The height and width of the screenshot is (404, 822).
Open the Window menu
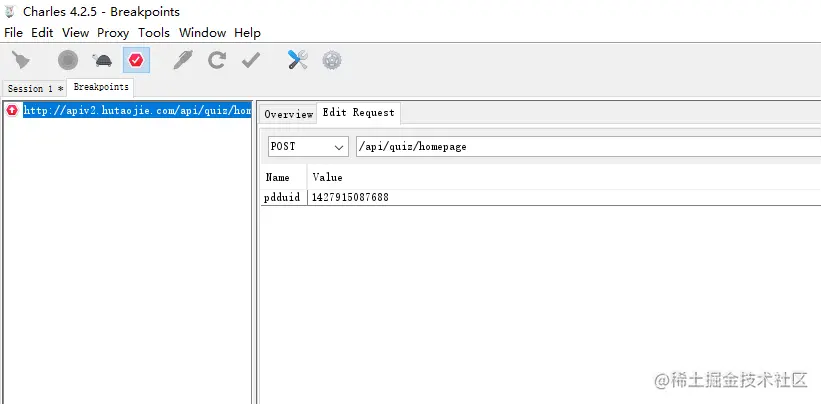pos(202,33)
